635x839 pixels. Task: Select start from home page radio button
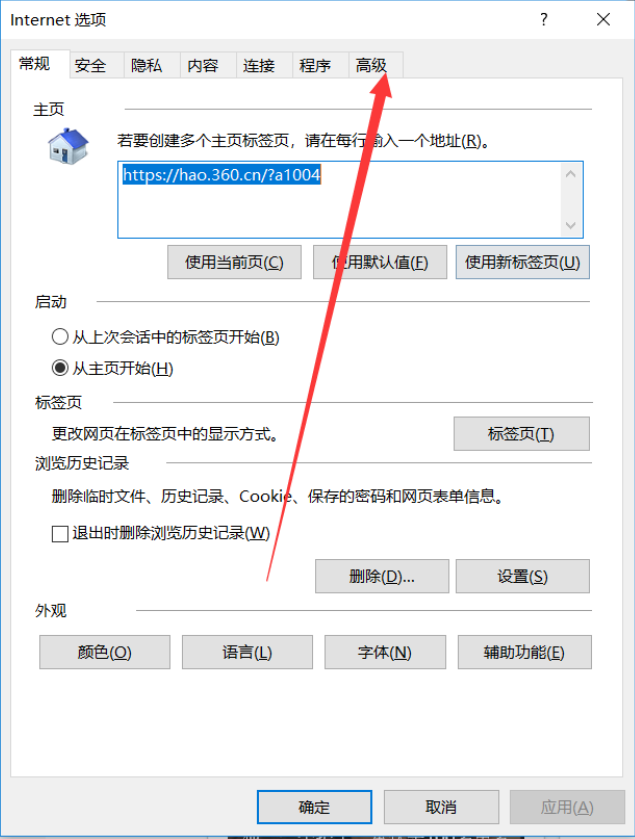coord(60,368)
